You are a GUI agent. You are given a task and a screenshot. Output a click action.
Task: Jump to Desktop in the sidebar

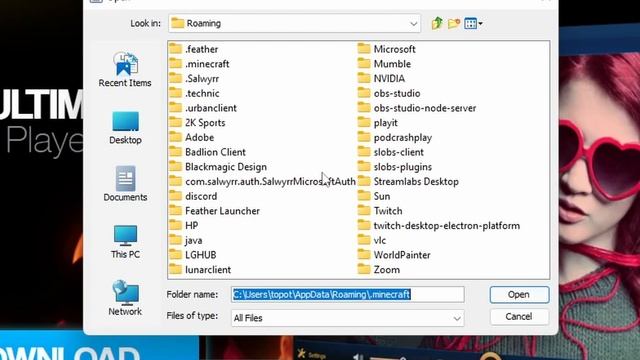(x=125, y=128)
